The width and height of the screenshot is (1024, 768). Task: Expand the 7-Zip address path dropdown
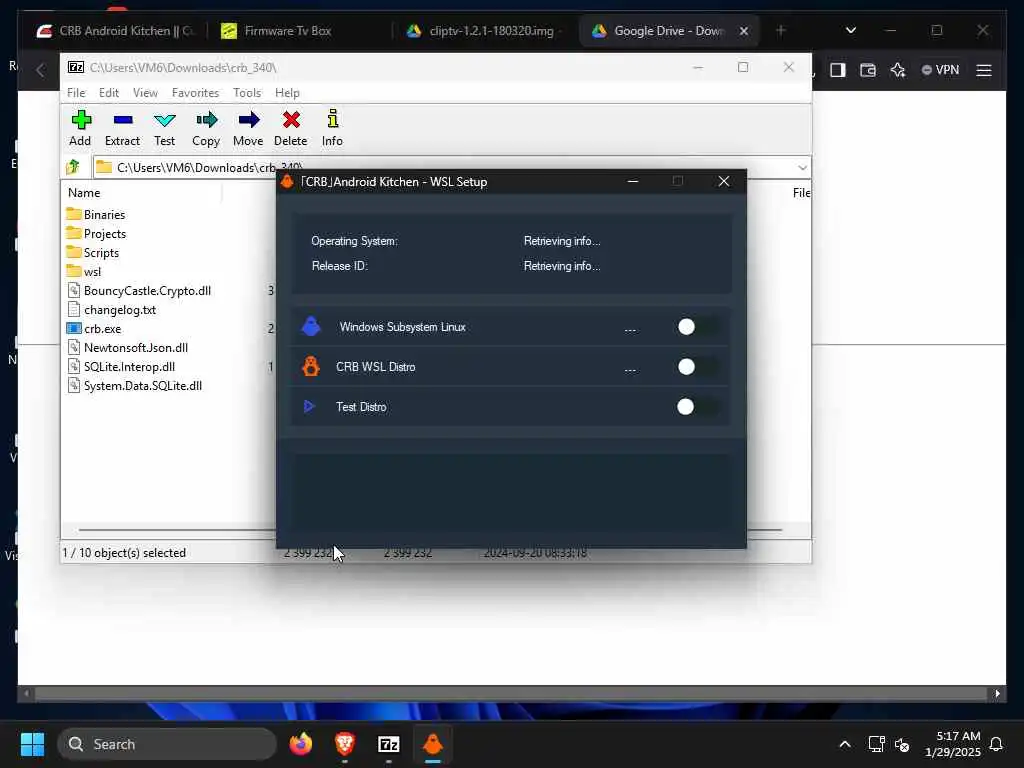802,168
